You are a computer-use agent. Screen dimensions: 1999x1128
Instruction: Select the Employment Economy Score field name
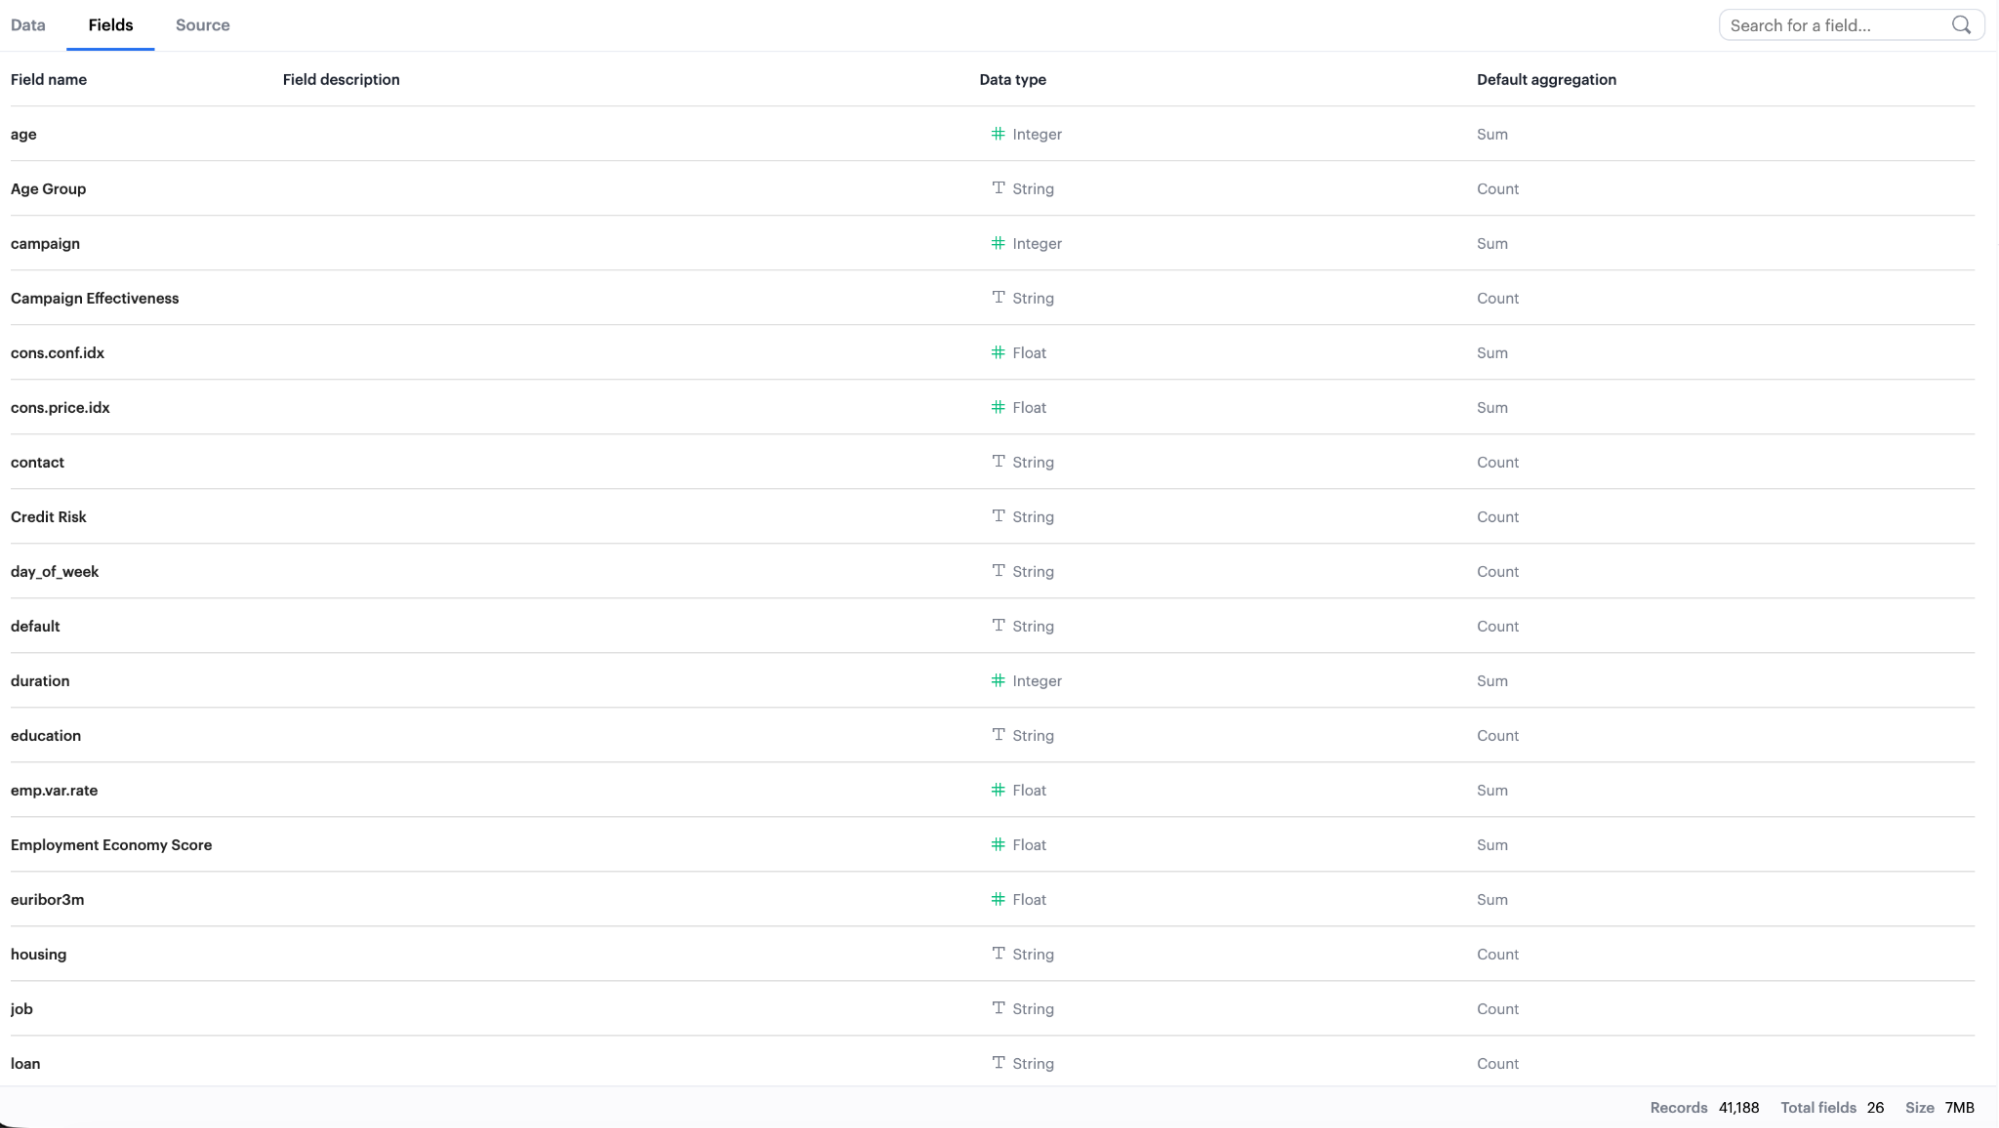(111, 845)
